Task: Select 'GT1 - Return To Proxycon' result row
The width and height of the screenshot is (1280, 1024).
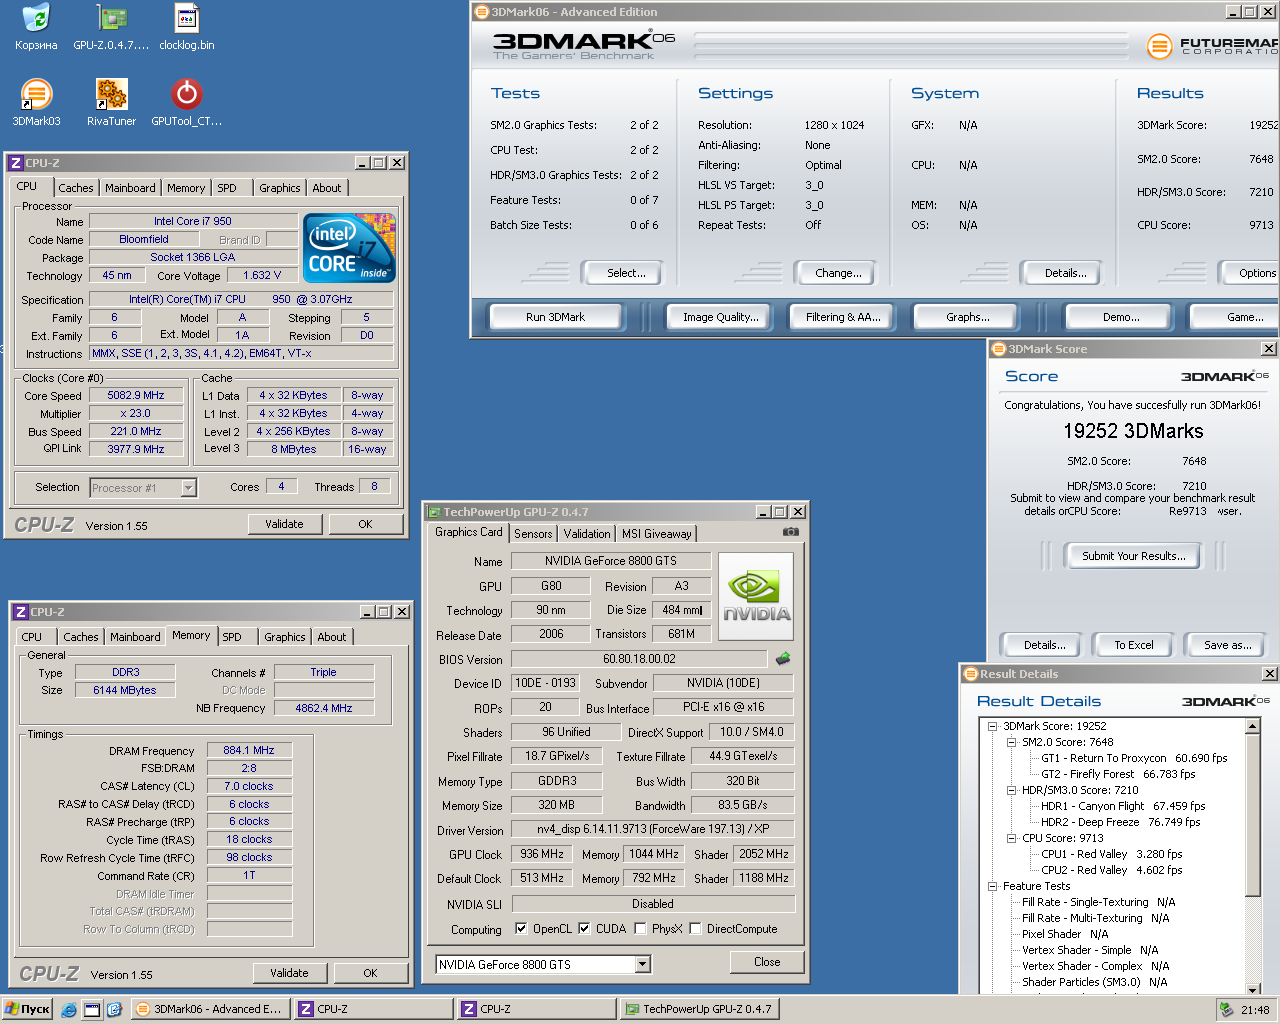Action: pyautogui.click(x=1134, y=758)
